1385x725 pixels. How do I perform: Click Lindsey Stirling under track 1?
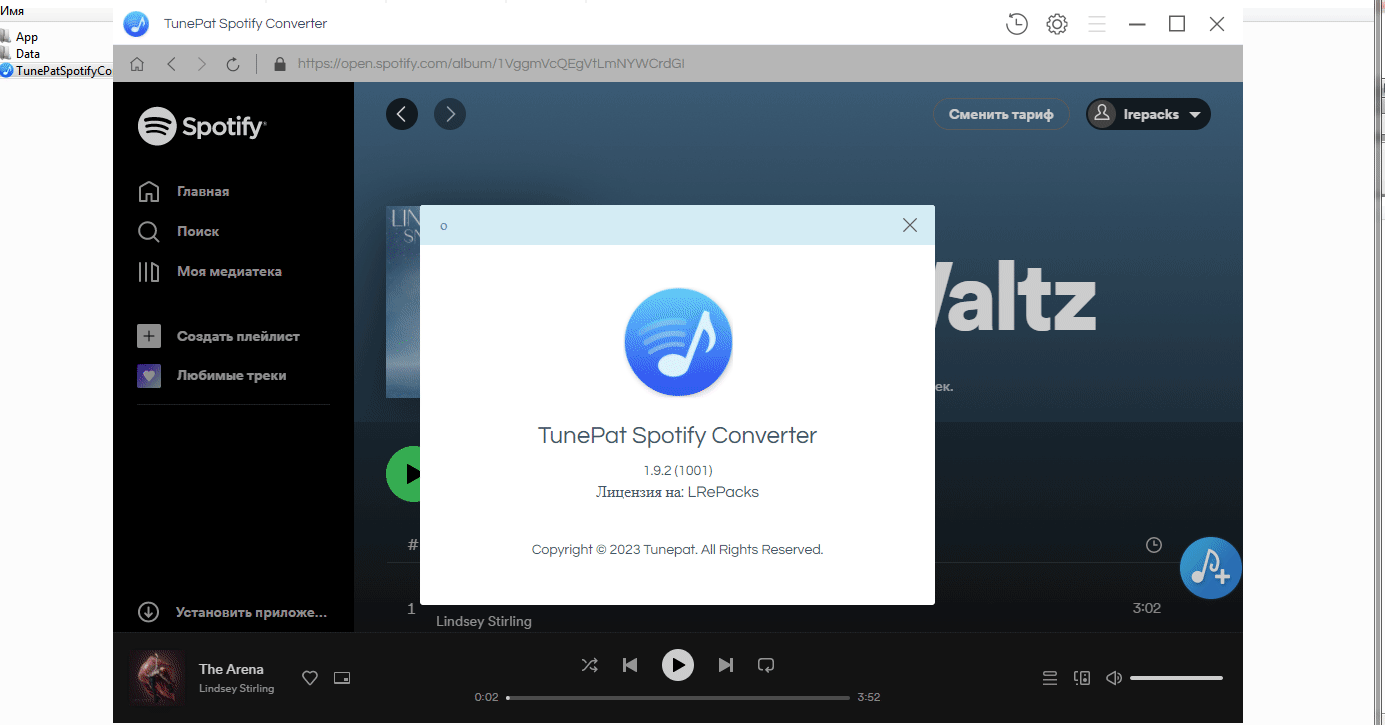click(484, 621)
